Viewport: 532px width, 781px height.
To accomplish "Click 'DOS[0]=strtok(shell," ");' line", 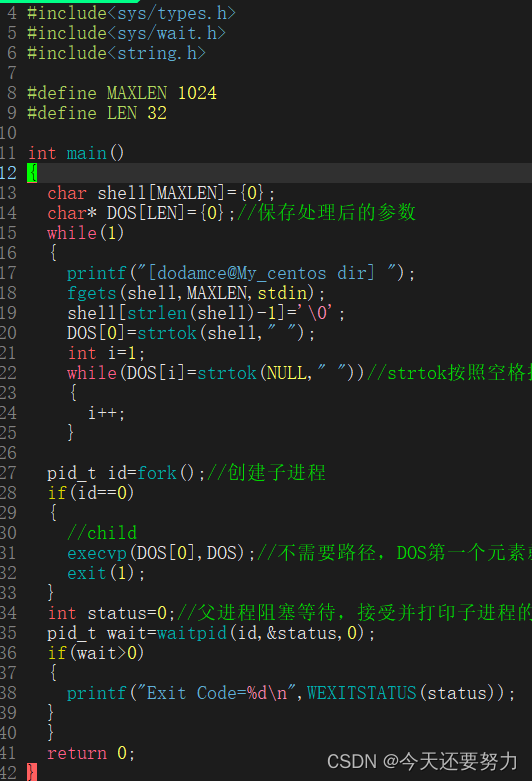I will click(191, 333).
